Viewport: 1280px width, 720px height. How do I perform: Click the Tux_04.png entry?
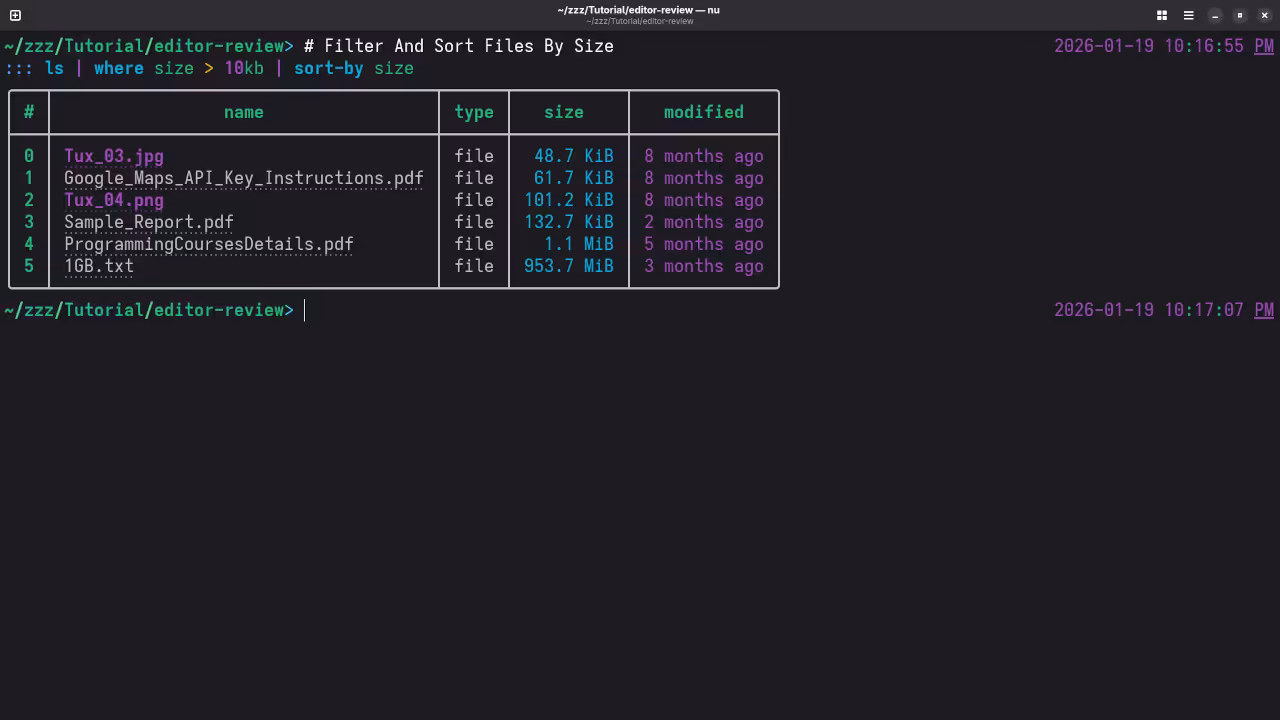coord(113,200)
